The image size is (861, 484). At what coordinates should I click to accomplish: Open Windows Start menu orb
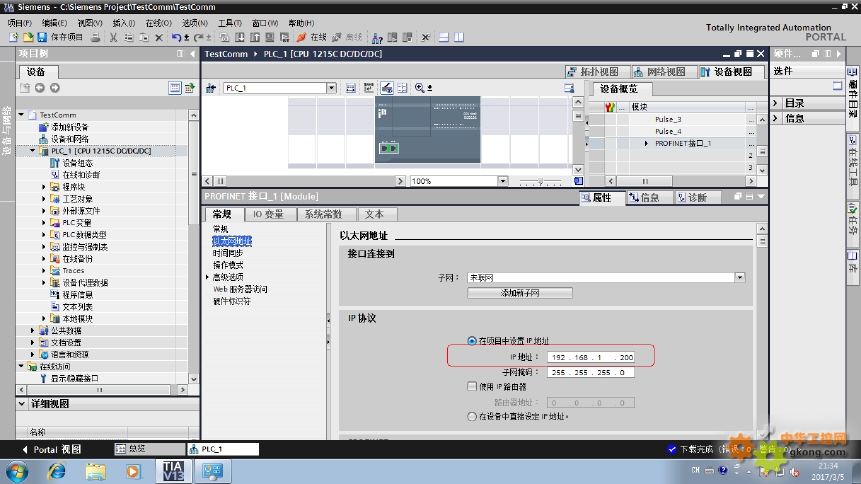[17, 471]
